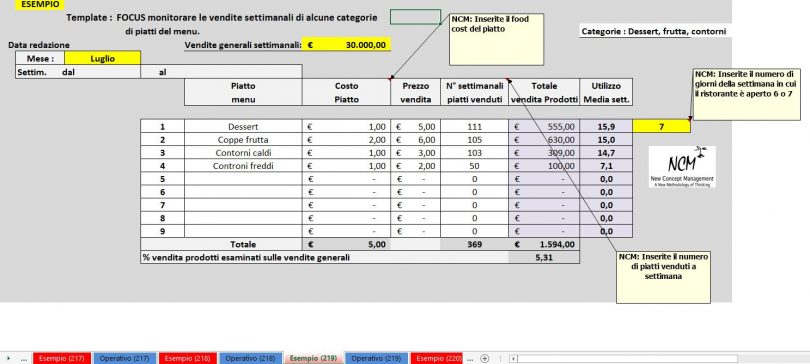Select the Operativo (219) sheet tab
The height and width of the screenshot is (364, 810).
(x=376, y=358)
